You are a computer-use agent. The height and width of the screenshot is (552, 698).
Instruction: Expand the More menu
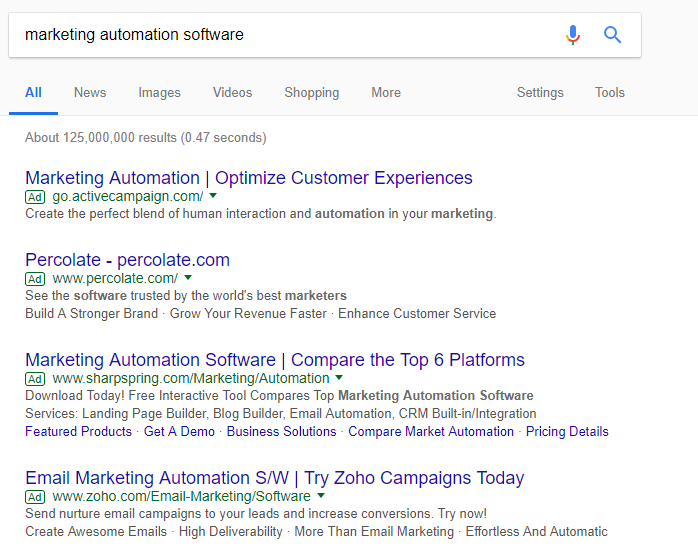[386, 93]
